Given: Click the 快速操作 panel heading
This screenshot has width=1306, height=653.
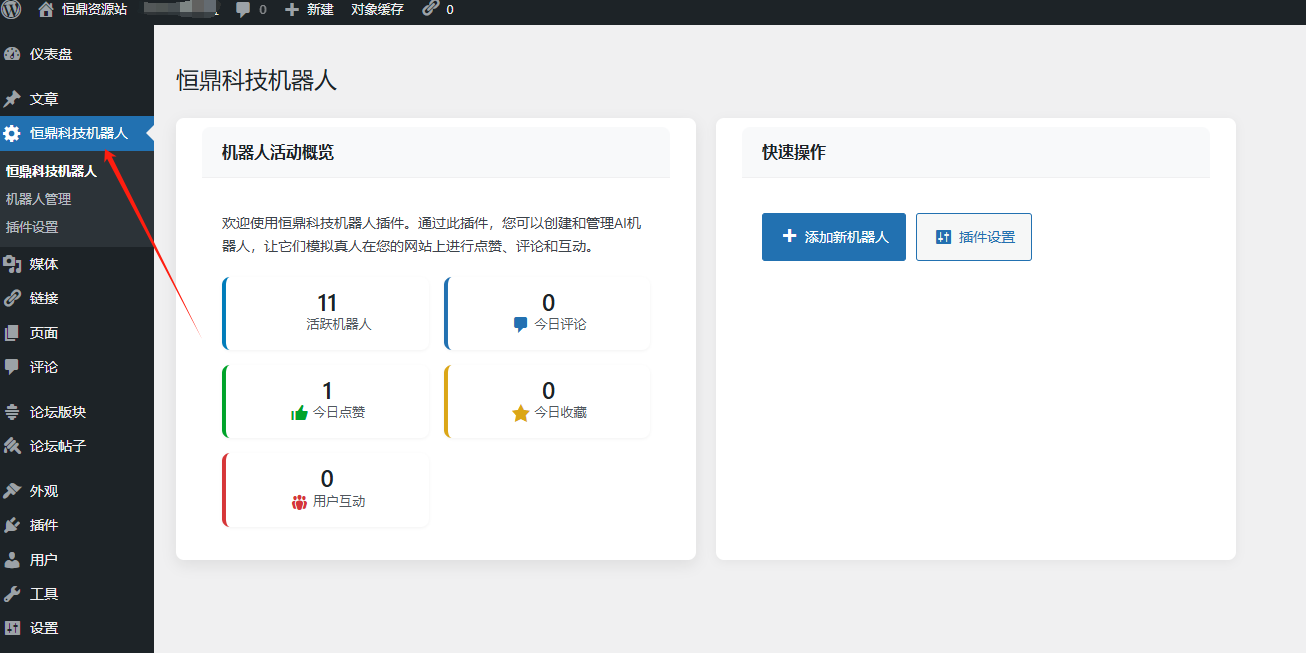Looking at the screenshot, I should tap(794, 152).
